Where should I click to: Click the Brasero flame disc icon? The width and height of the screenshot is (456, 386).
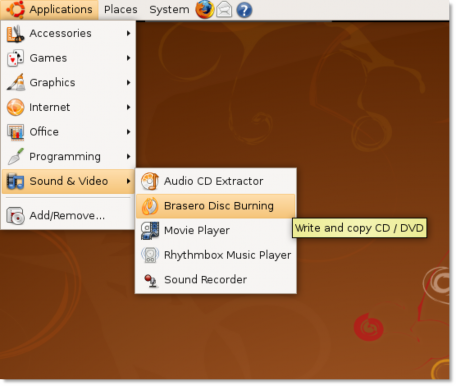[150, 206]
